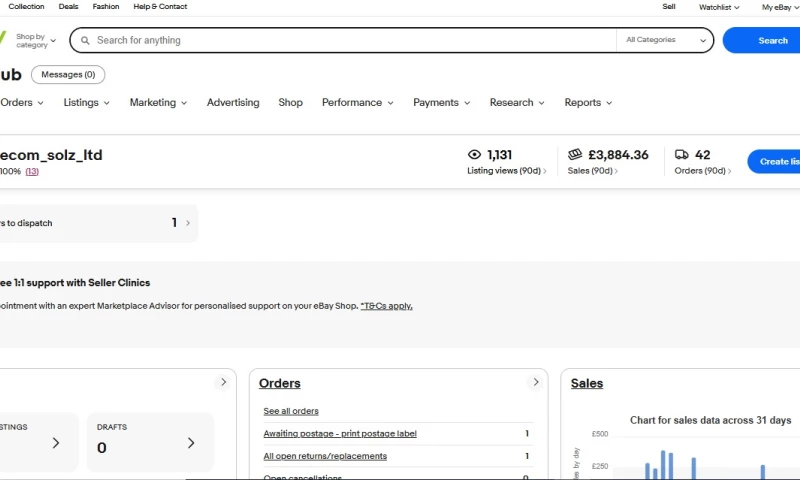
Task: Click the truck icon beside Orders count
Action: (x=682, y=154)
